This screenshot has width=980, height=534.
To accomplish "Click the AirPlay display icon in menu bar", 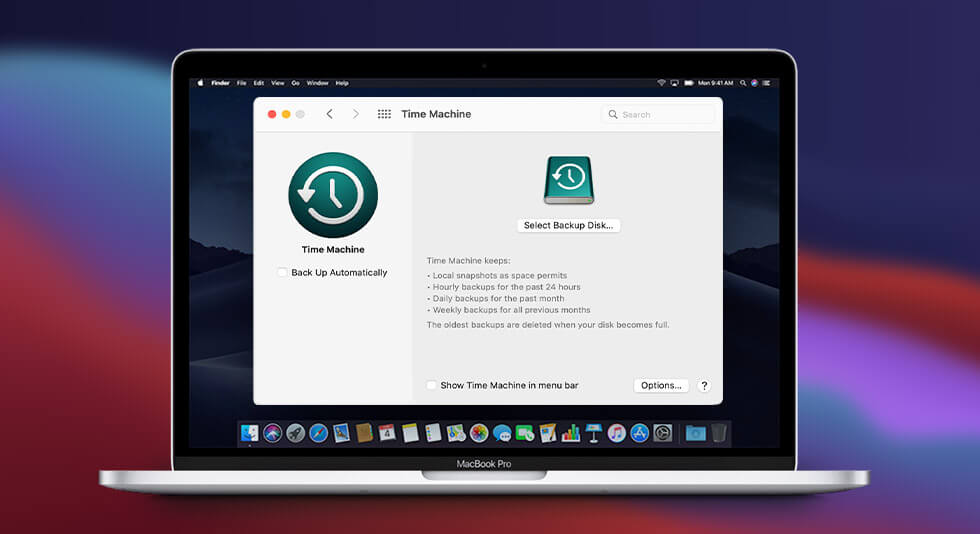I will (x=674, y=83).
